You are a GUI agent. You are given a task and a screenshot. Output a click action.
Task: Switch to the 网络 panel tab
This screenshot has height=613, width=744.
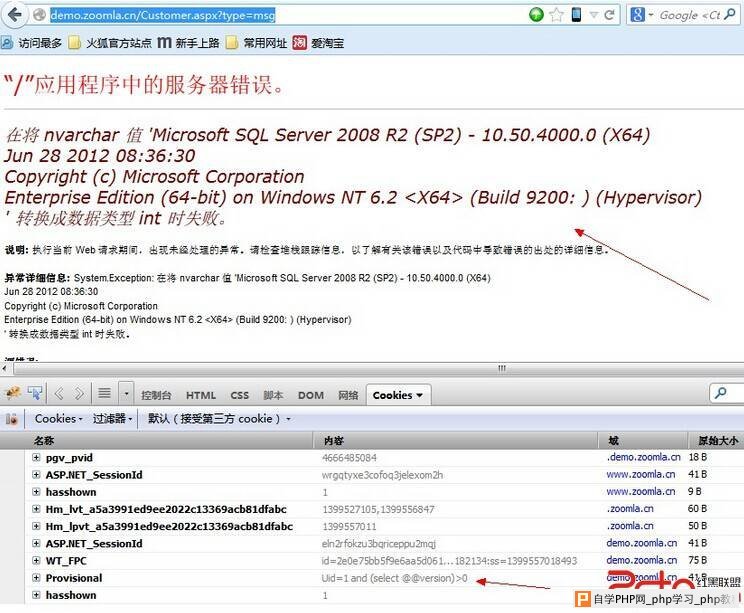pos(348,395)
